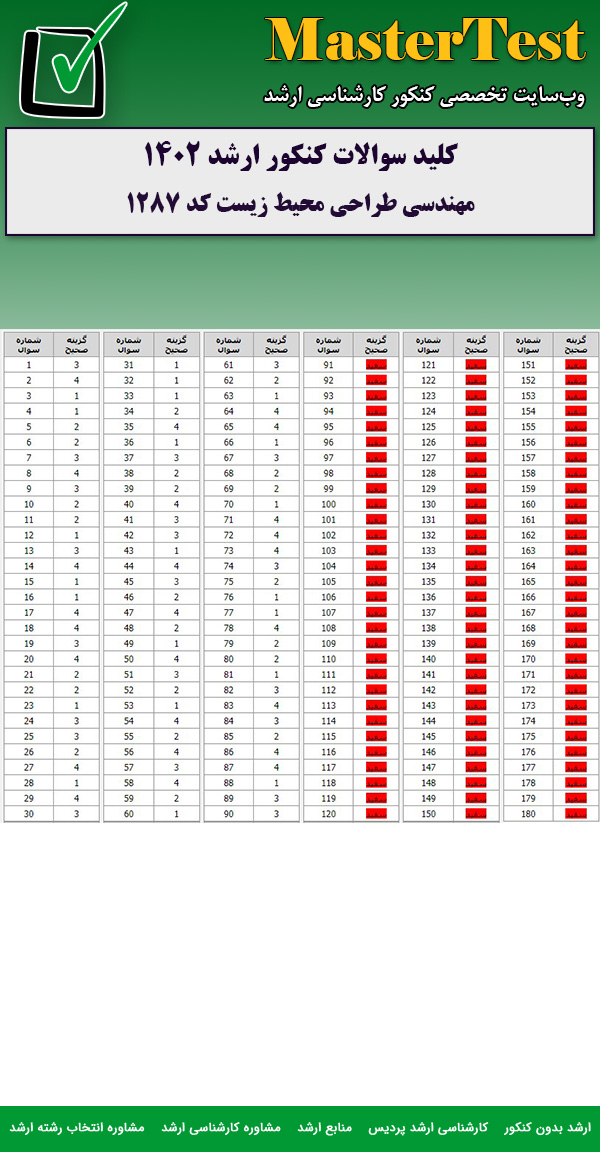Click the red hidden answer for question 151
Screen dimensions: 600x1152
(x=575, y=365)
